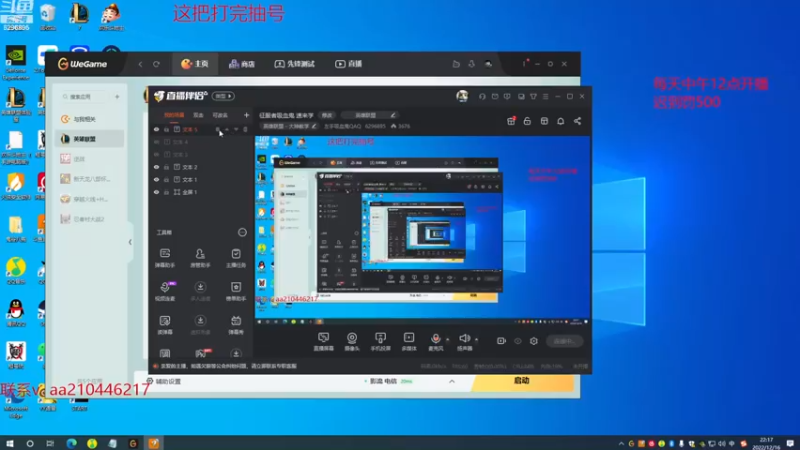Add a new scene with plus button
This screenshot has width=800, height=450.
point(246,115)
